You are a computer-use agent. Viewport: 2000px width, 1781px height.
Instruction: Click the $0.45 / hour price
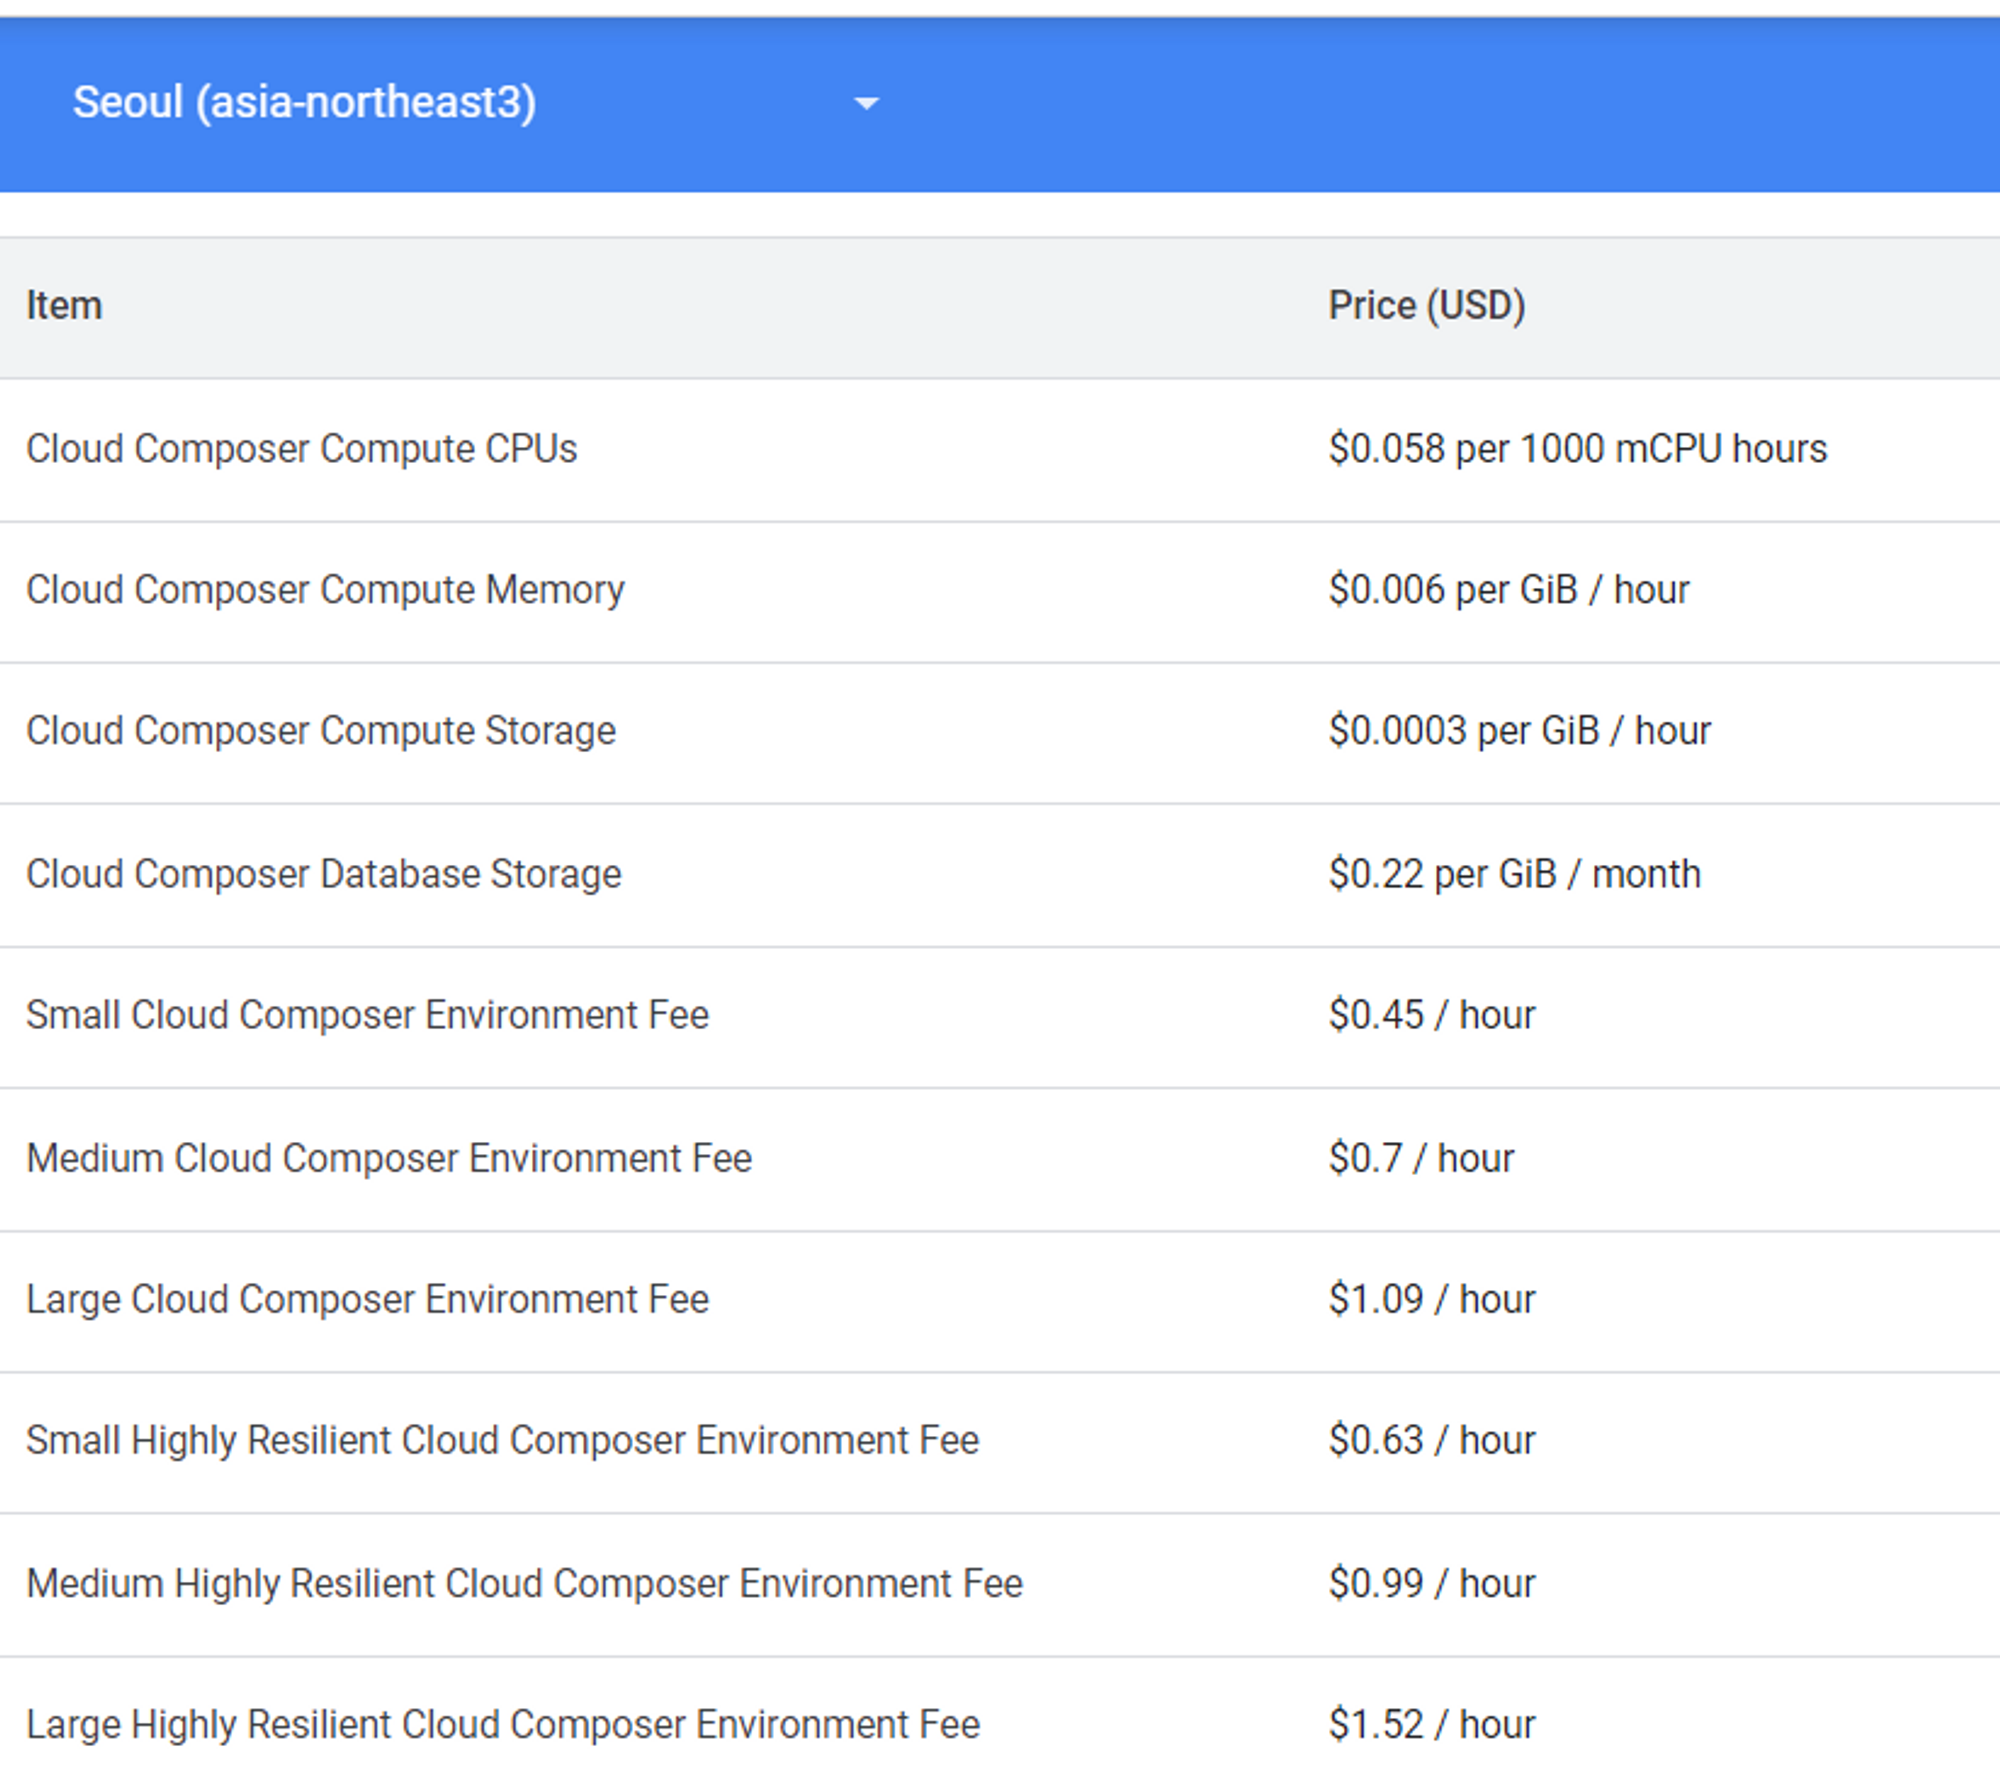point(1431,1015)
